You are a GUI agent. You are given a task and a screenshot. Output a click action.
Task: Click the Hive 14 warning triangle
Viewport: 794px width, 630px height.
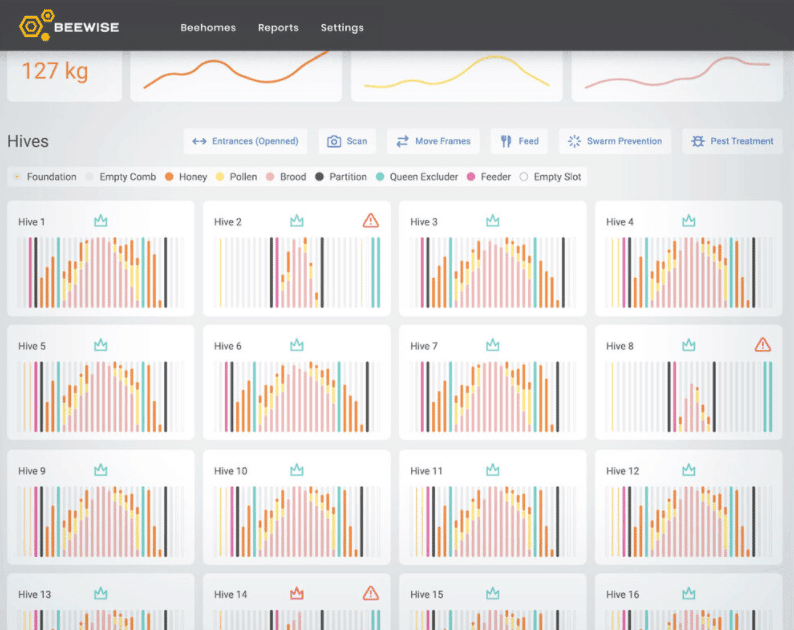(x=371, y=593)
